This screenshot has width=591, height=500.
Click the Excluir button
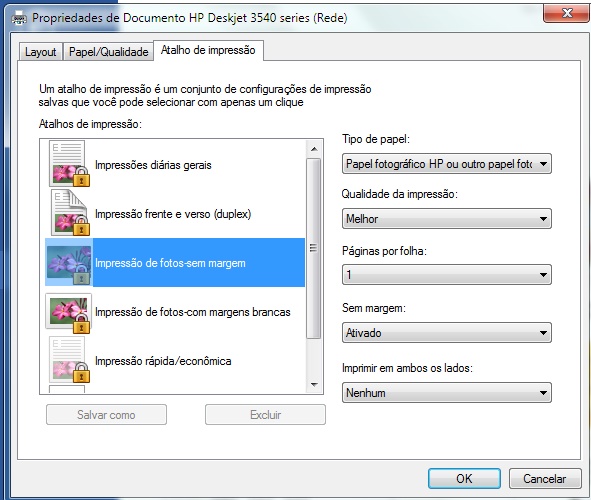265,415
